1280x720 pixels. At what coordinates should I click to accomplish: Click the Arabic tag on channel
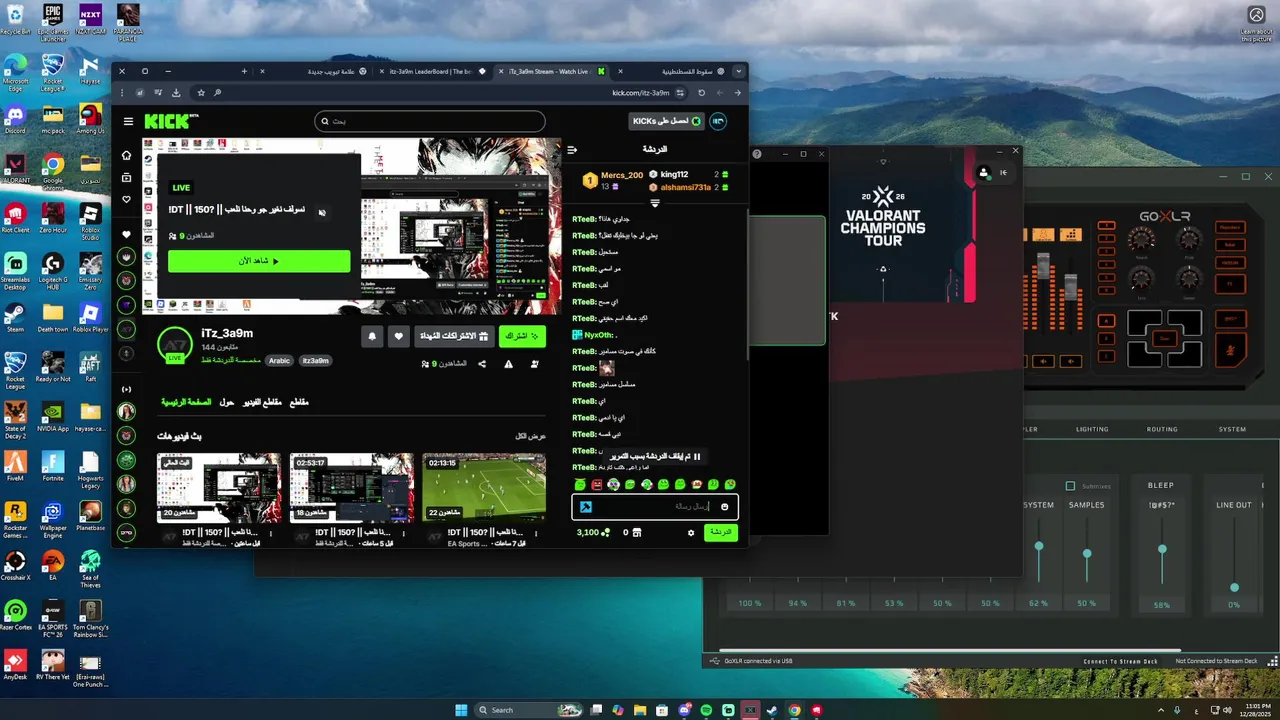(280, 360)
